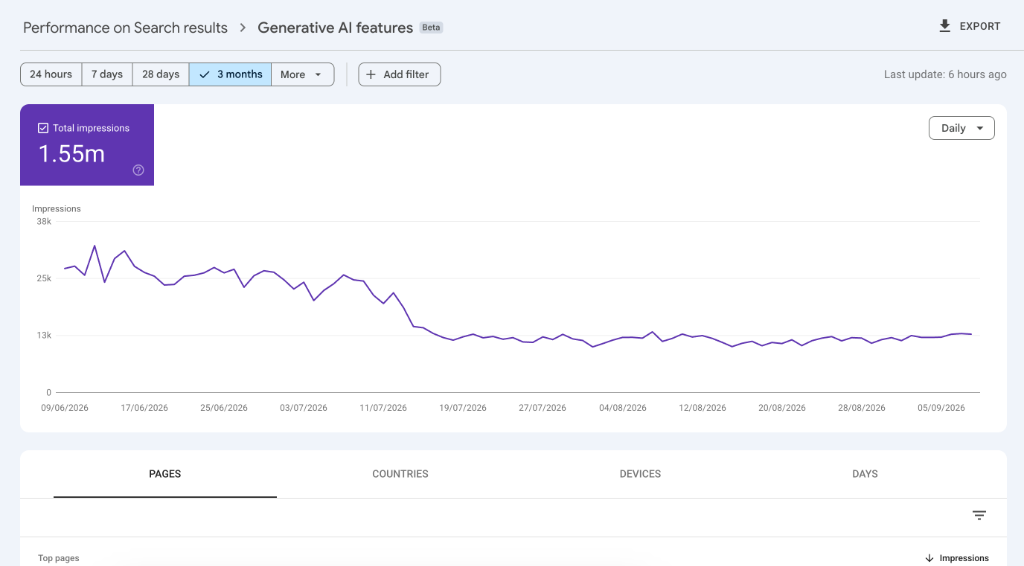Switch to the Pages tab
Viewport: 1024px width, 566px height.
[x=165, y=474]
